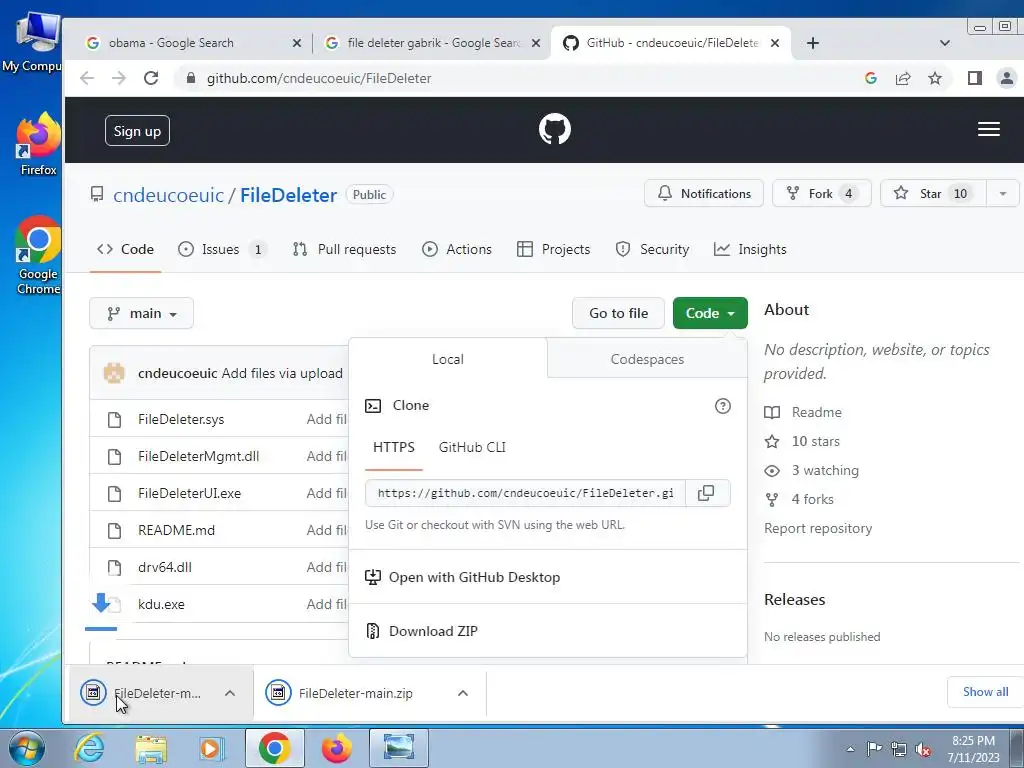Select the Local tab
Image resolution: width=1024 pixels, height=768 pixels.
(x=448, y=359)
